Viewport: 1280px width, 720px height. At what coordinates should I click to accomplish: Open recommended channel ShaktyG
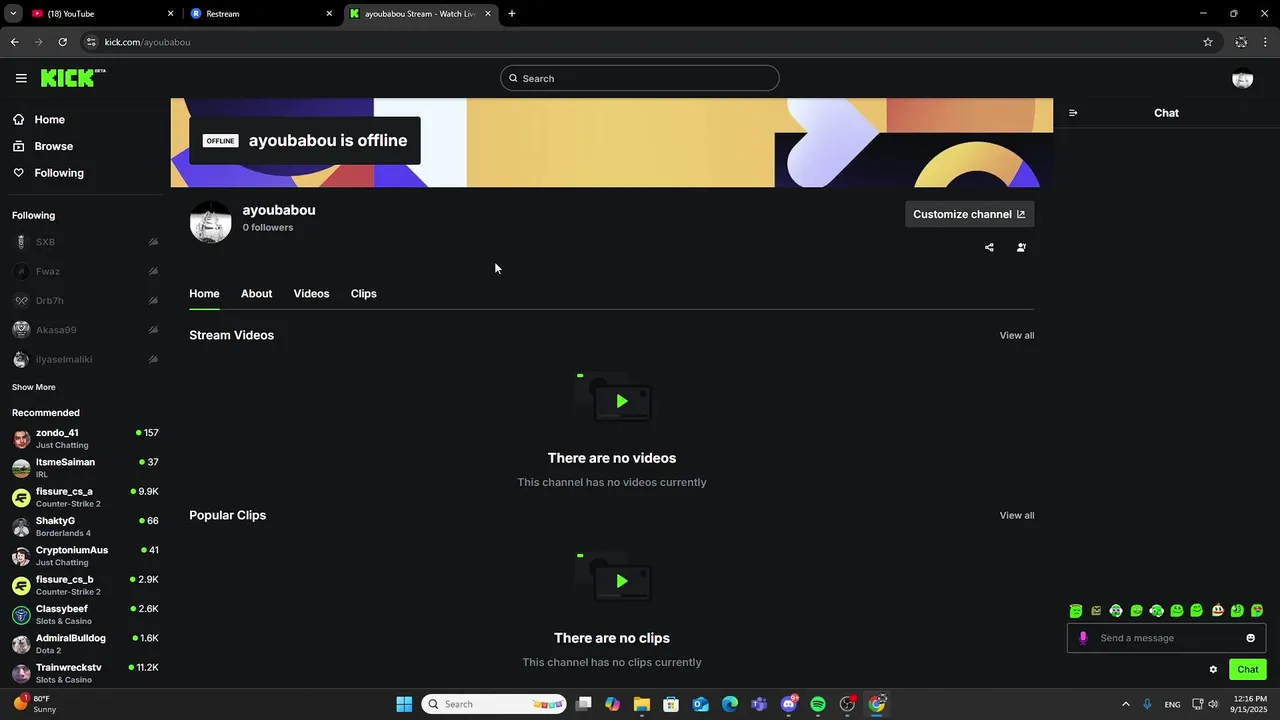coord(85,527)
